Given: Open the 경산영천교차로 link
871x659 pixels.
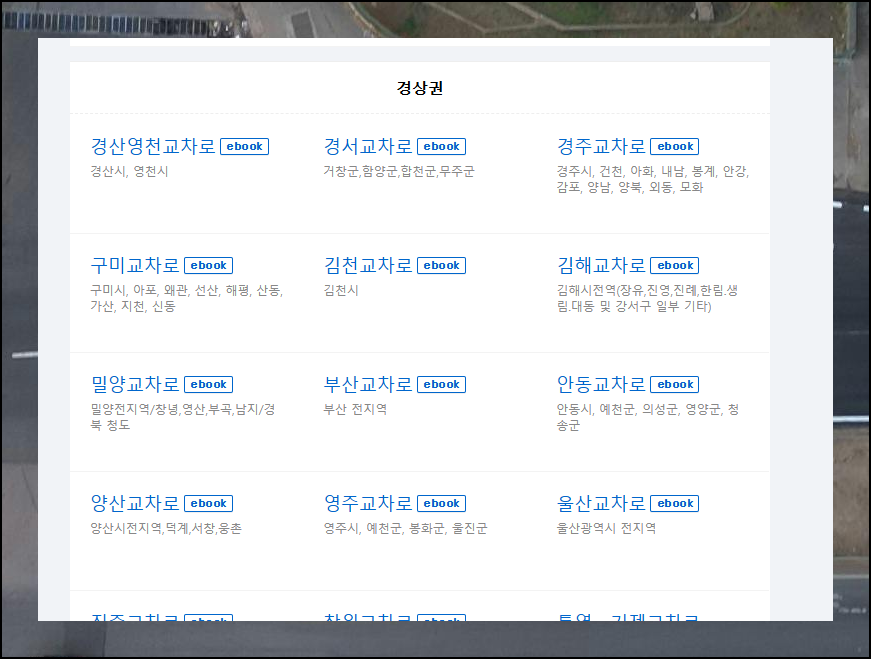Looking at the screenshot, I should point(153,147).
